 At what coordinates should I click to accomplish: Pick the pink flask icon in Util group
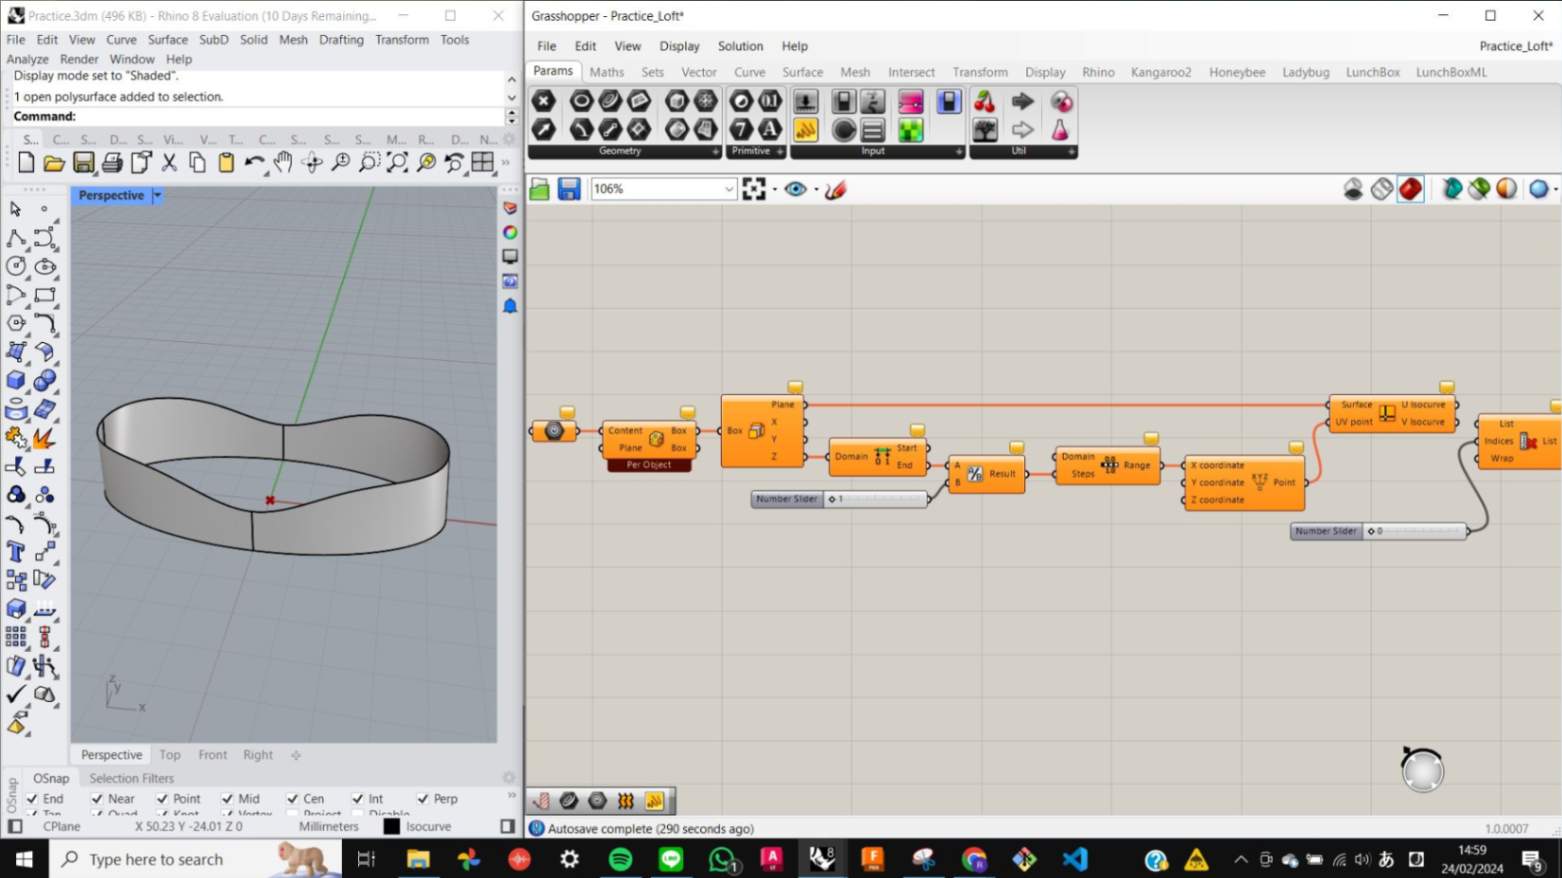click(x=1060, y=129)
